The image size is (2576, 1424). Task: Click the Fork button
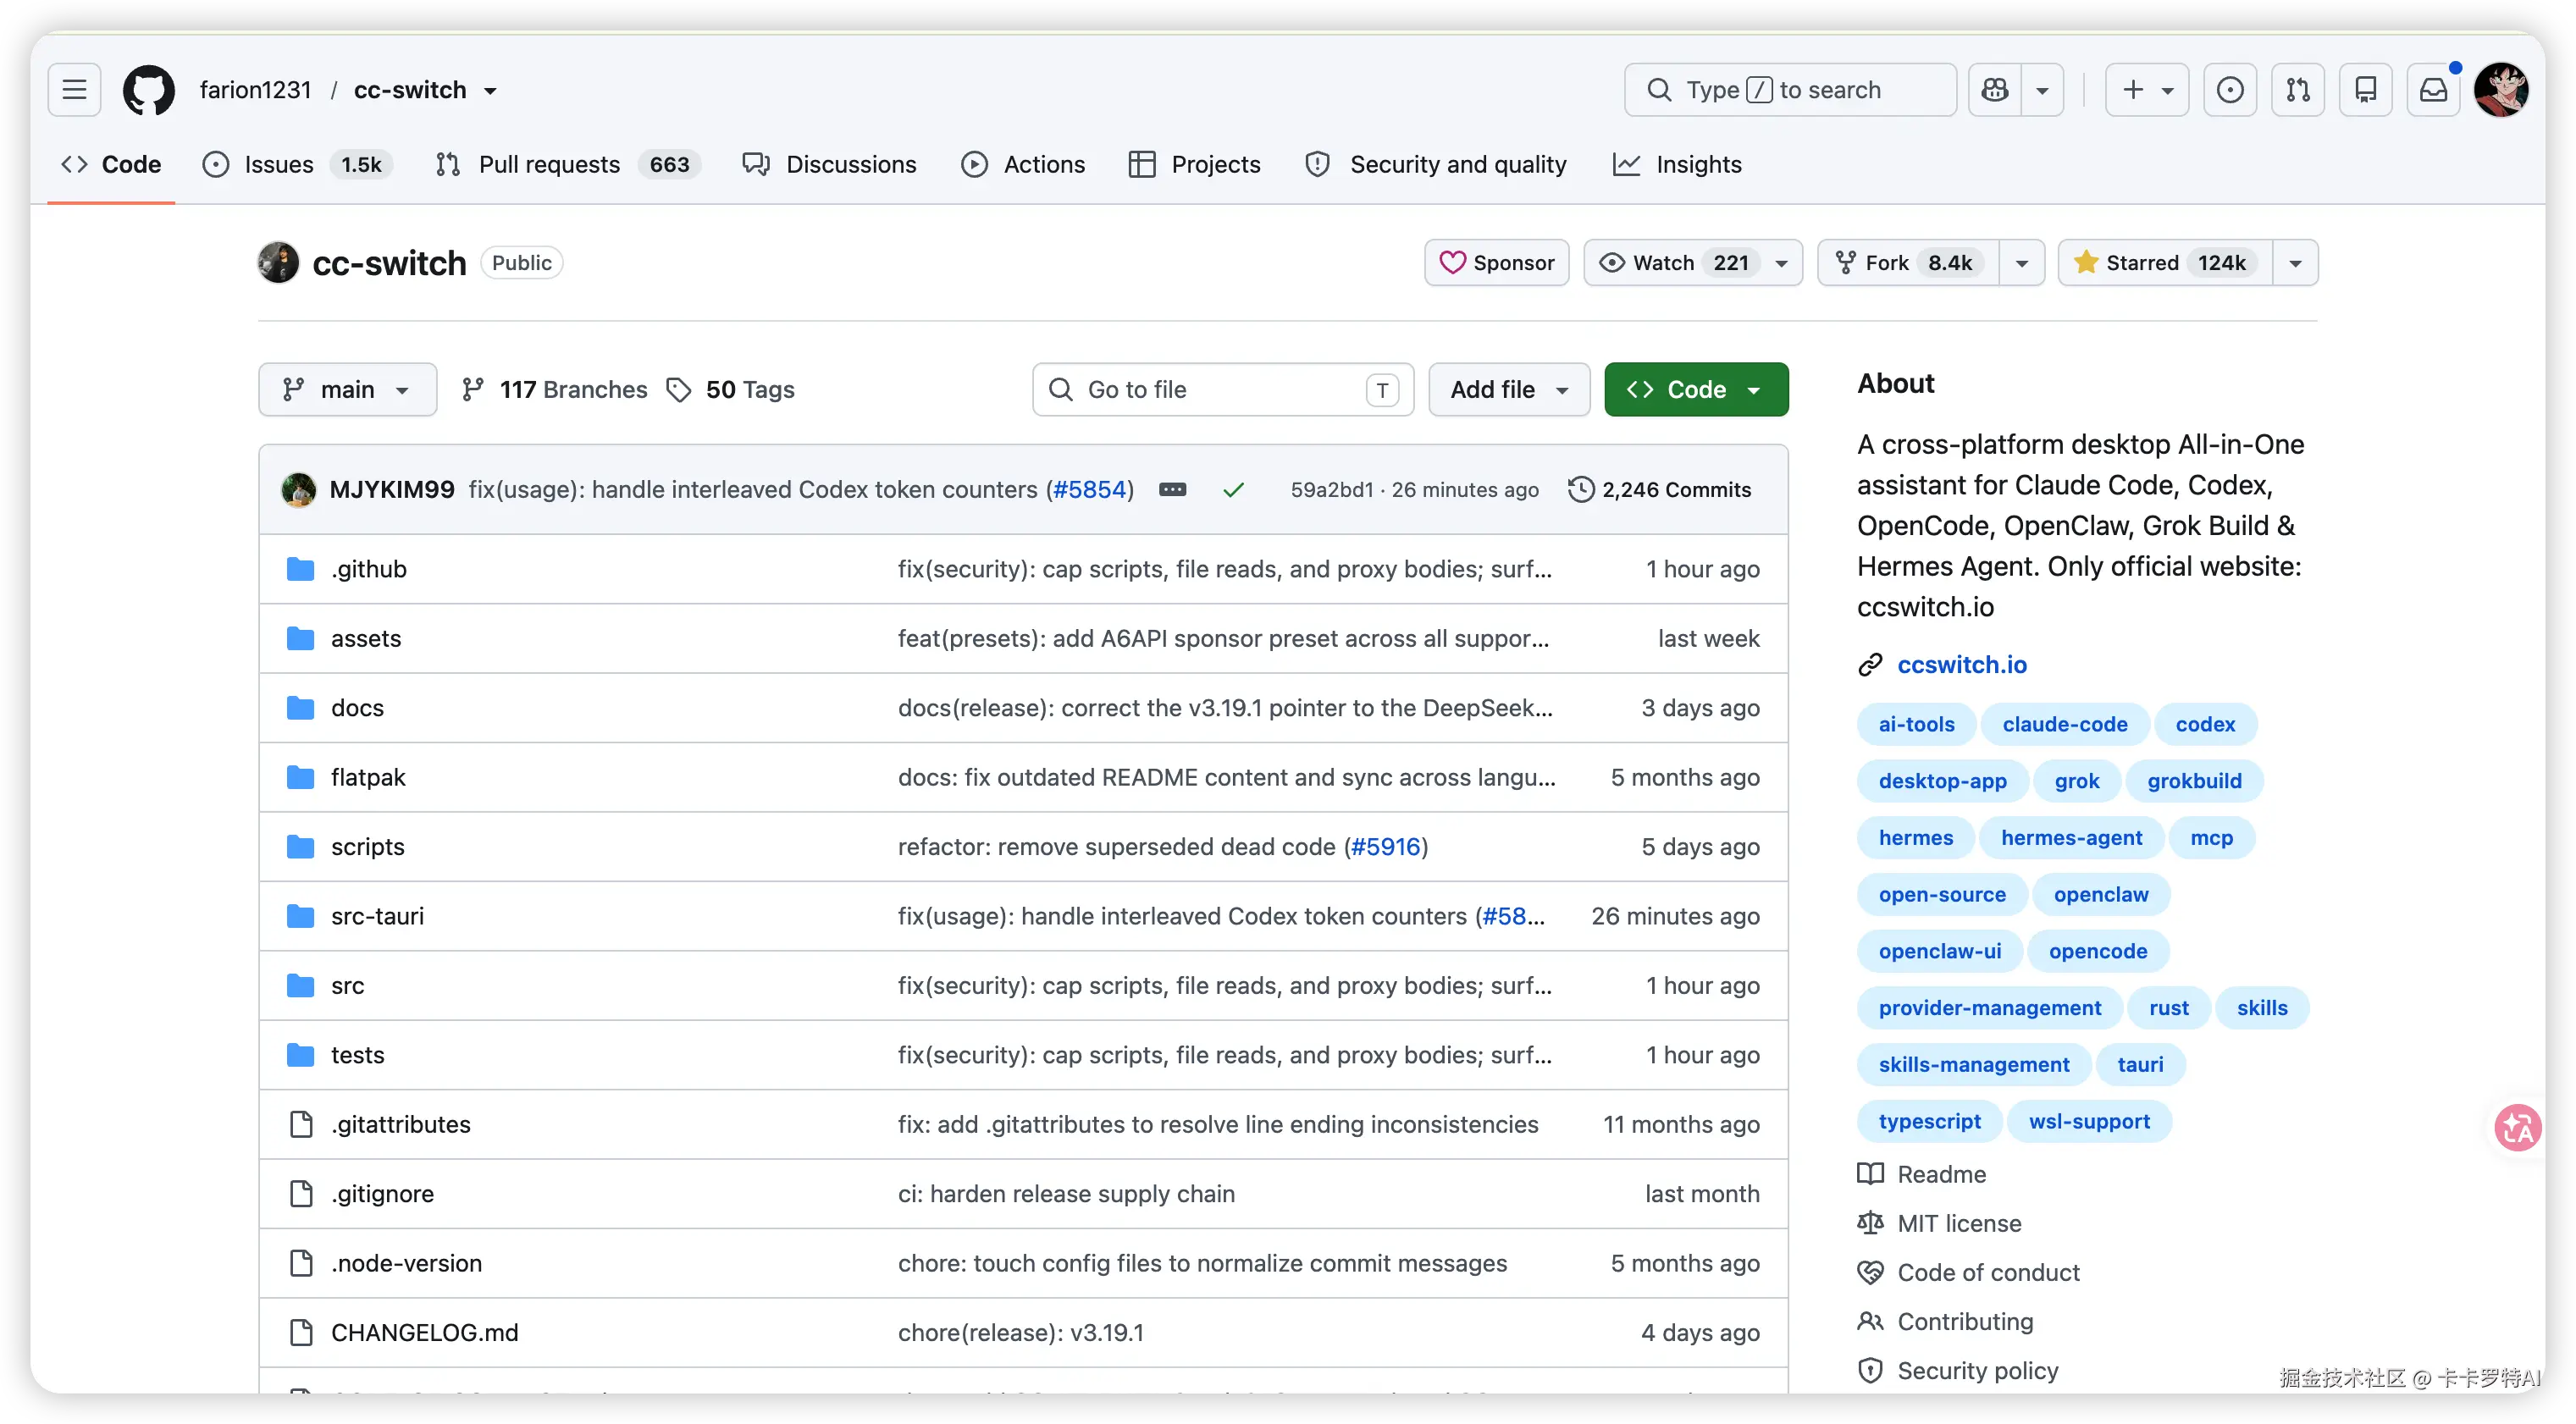pos(1908,263)
